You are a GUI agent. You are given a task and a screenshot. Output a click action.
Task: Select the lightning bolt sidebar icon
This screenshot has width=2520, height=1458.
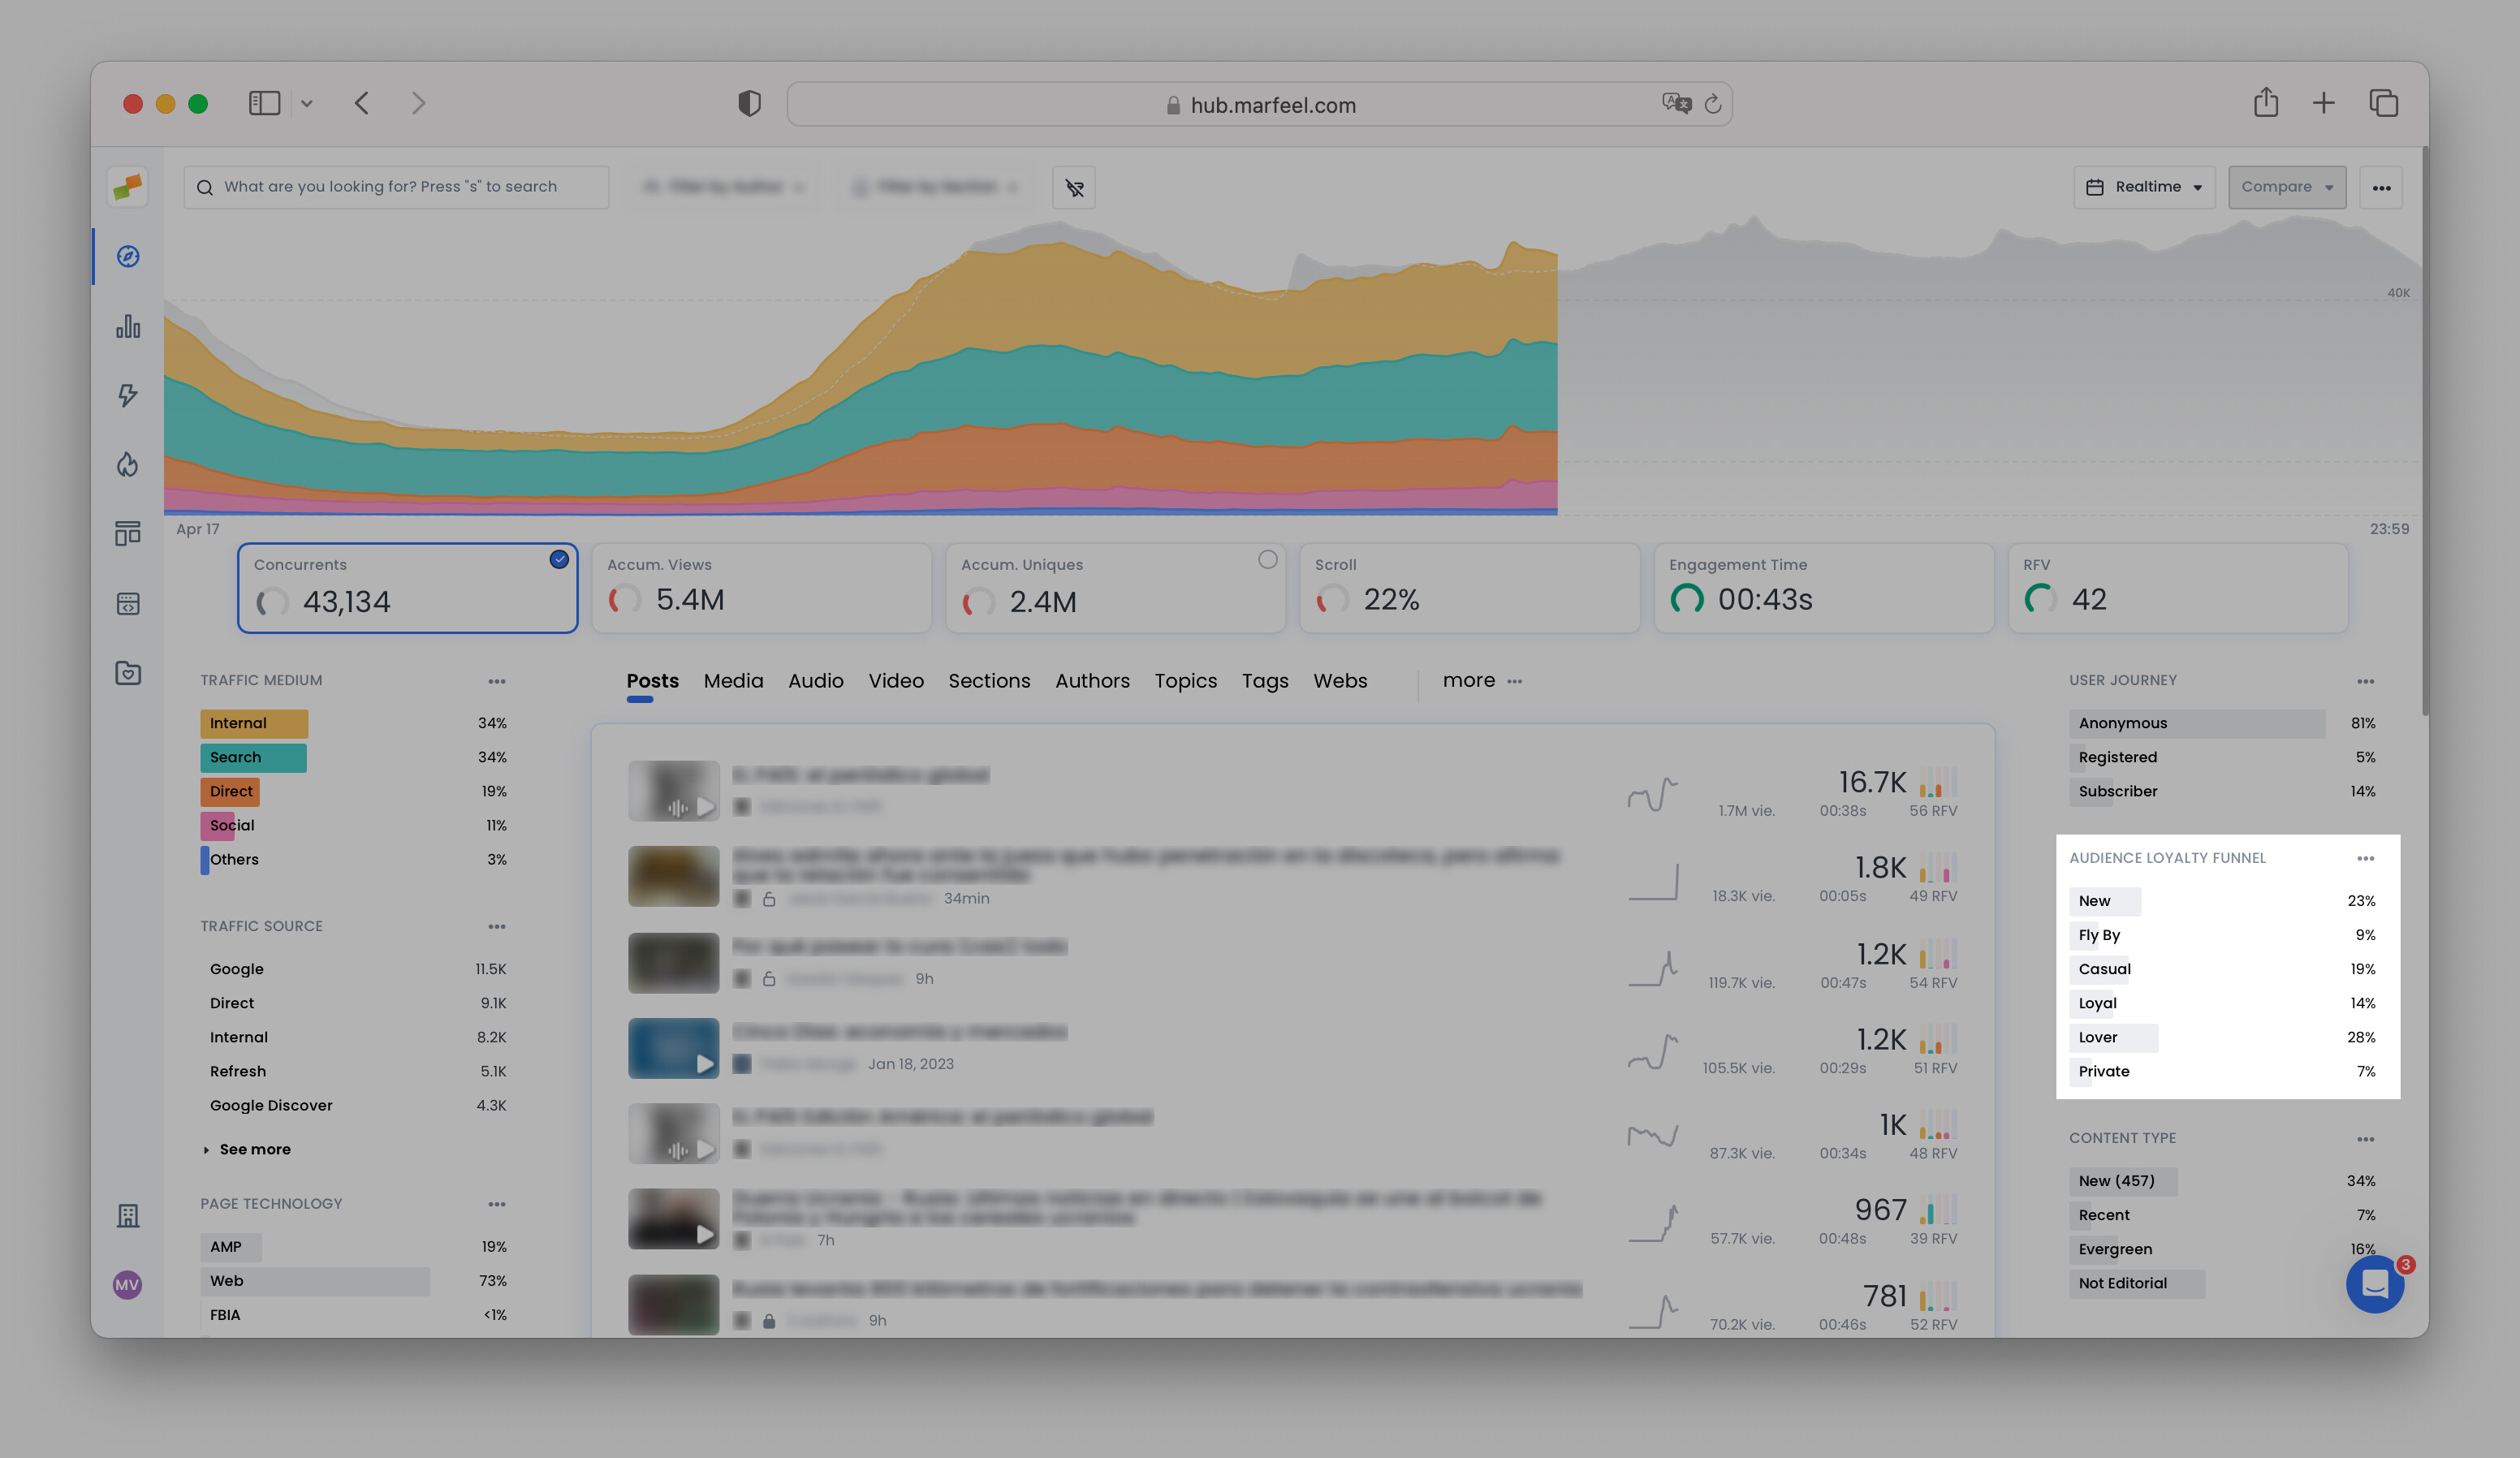click(x=128, y=396)
